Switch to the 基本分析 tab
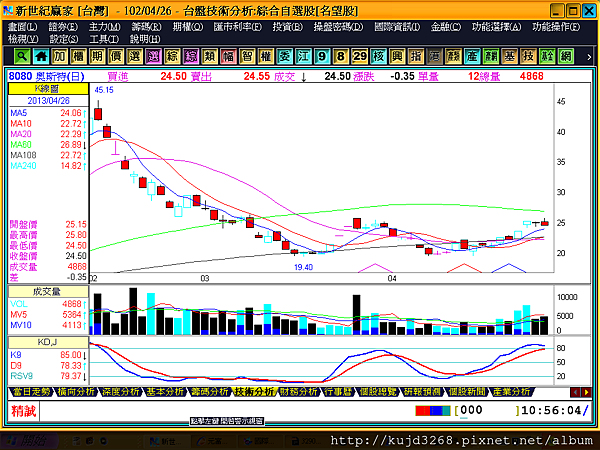 (x=165, y=392)
